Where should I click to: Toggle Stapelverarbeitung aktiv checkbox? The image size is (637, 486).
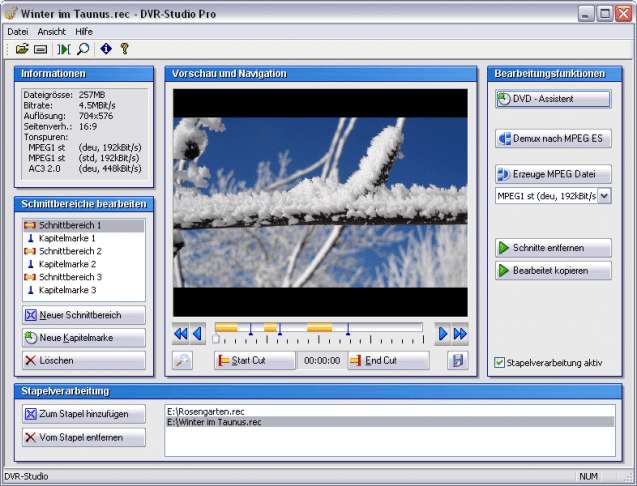tap(499, 362)
